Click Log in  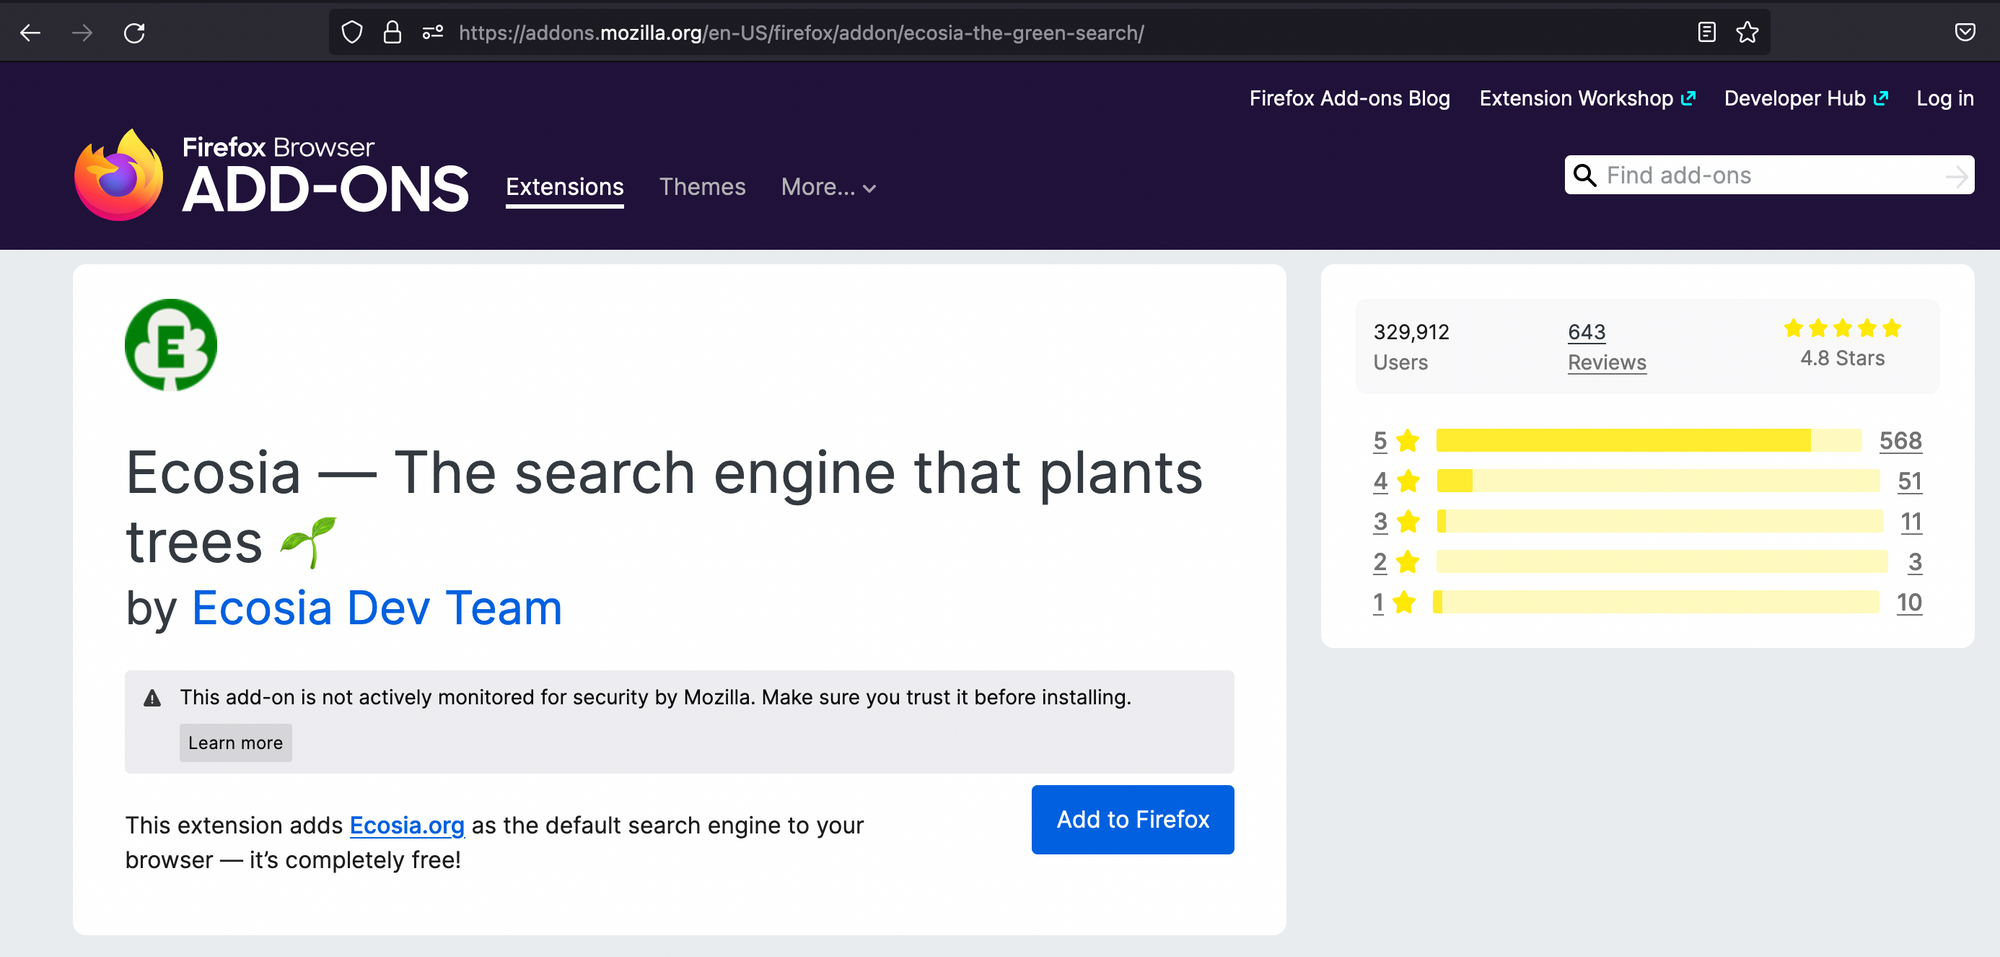coord(1945,98)
